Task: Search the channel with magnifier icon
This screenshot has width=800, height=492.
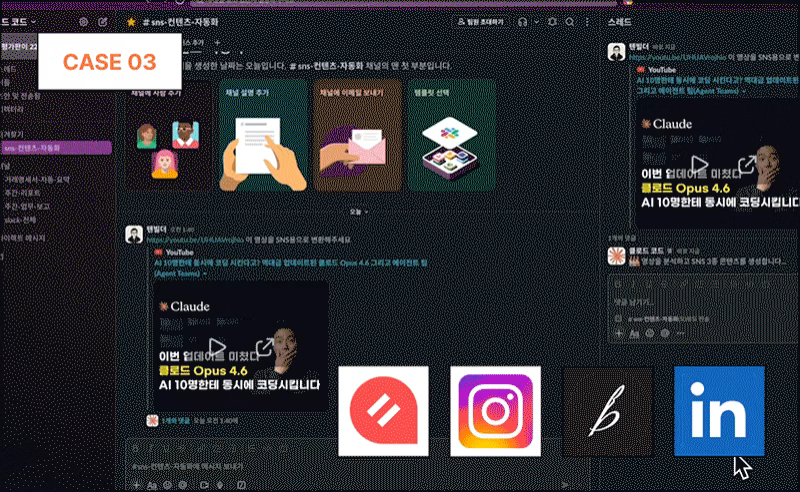Action: coord(570,22)
